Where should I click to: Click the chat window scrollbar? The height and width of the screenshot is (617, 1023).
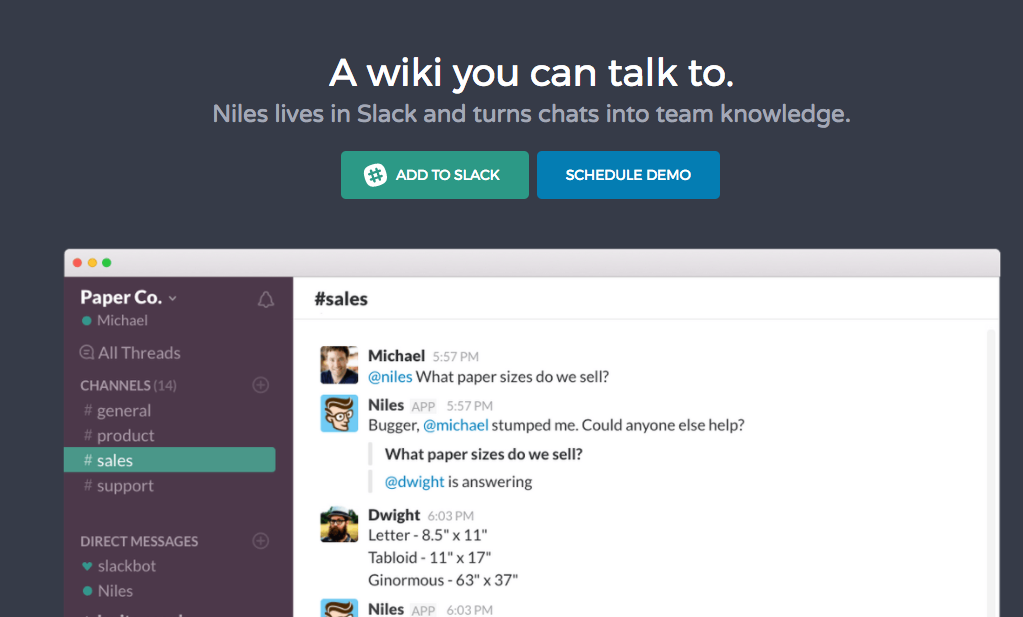click(991, 470)
